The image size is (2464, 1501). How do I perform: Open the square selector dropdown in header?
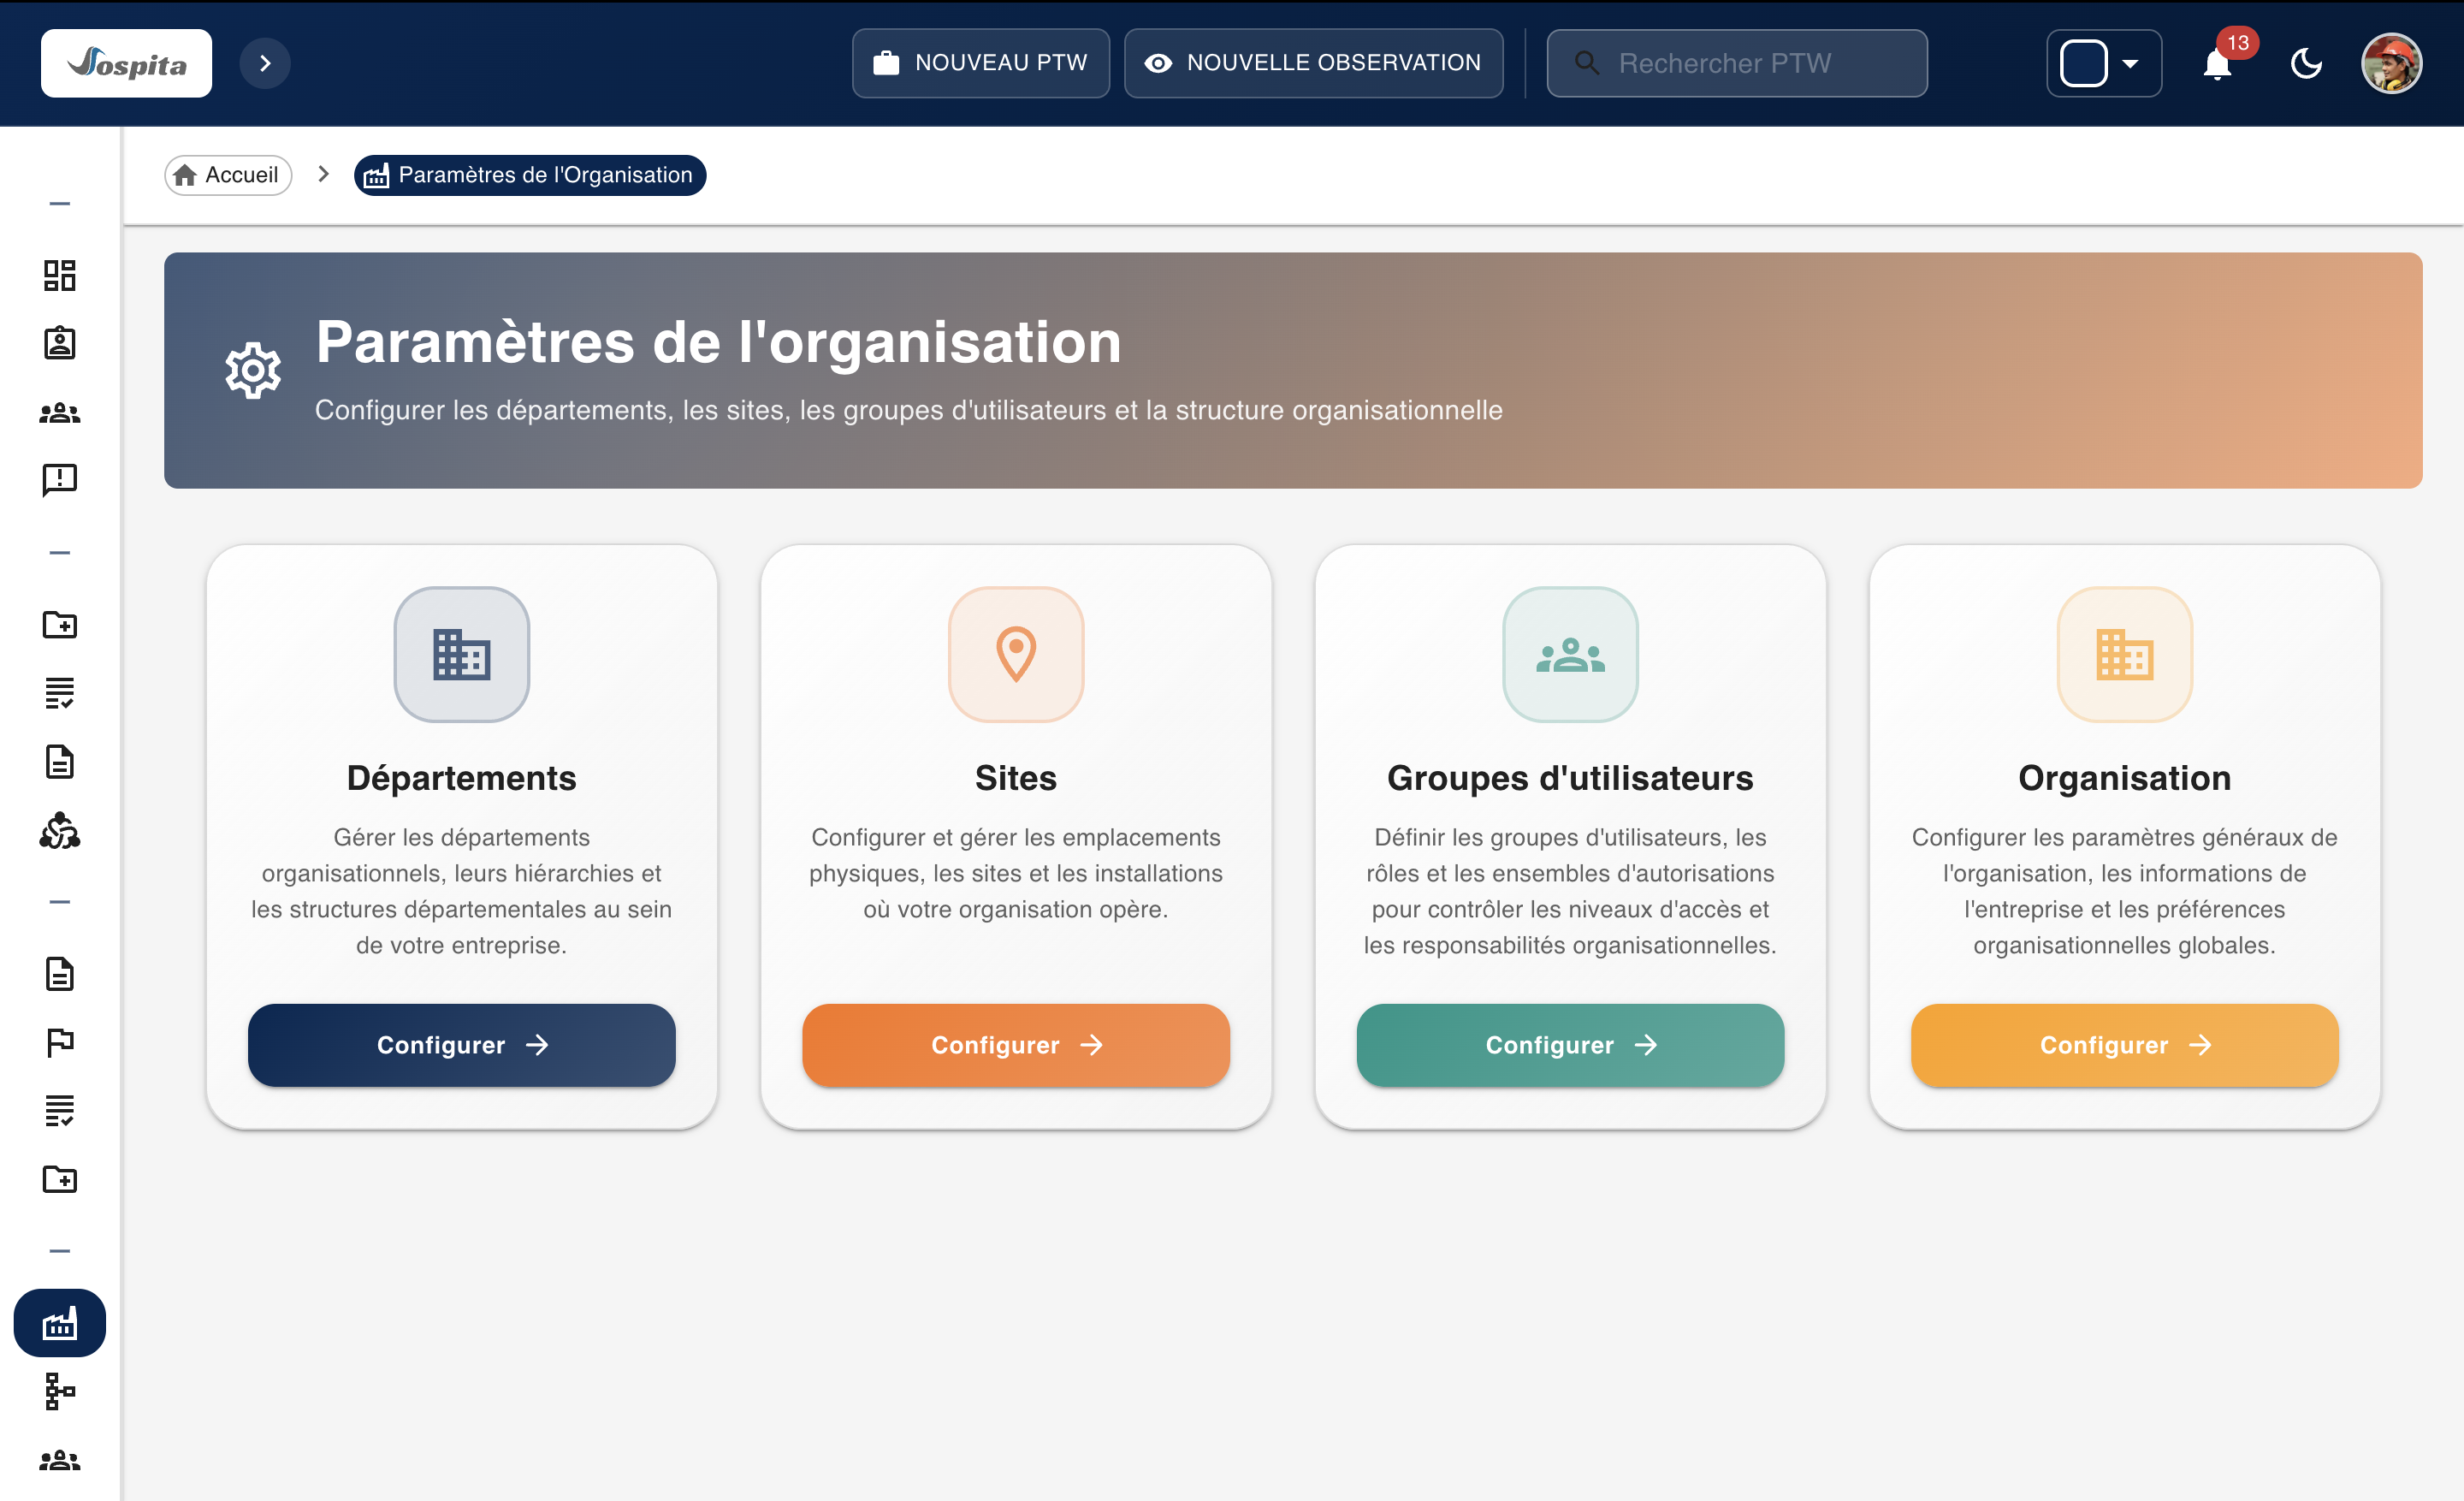tap(2103, 63)
